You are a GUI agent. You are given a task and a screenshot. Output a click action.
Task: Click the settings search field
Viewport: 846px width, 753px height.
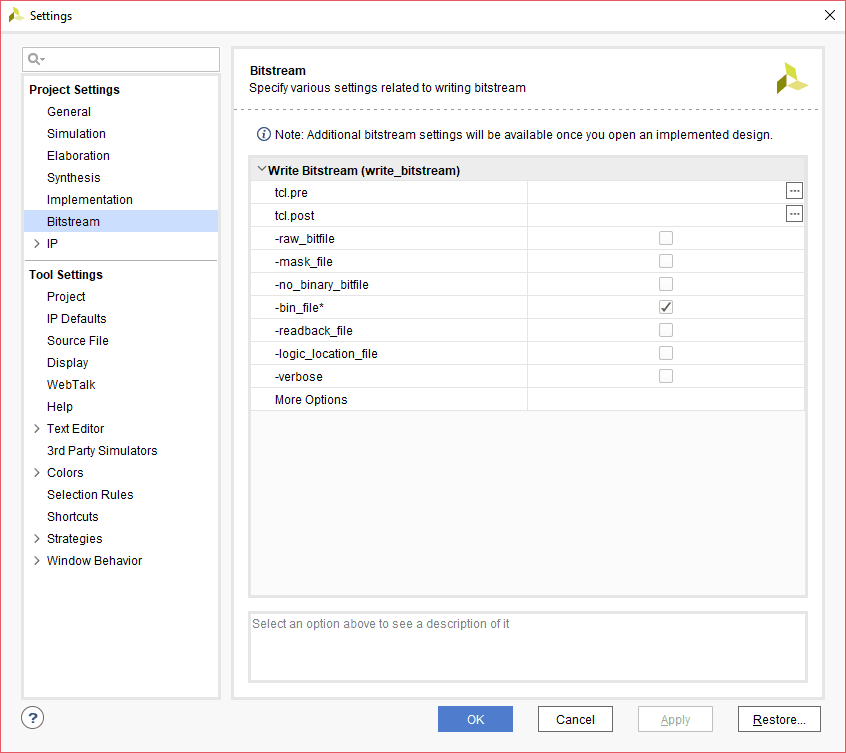pos(130,60)
